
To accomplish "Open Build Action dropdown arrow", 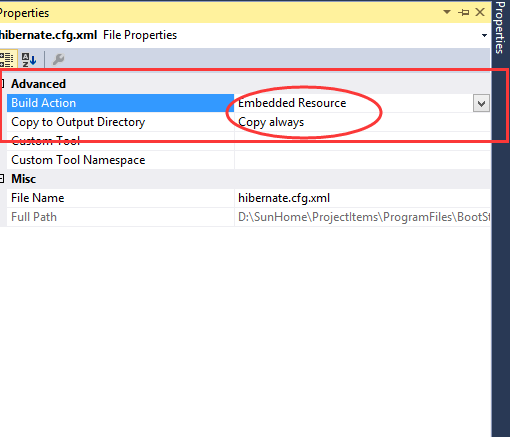I will pos(481,103).
